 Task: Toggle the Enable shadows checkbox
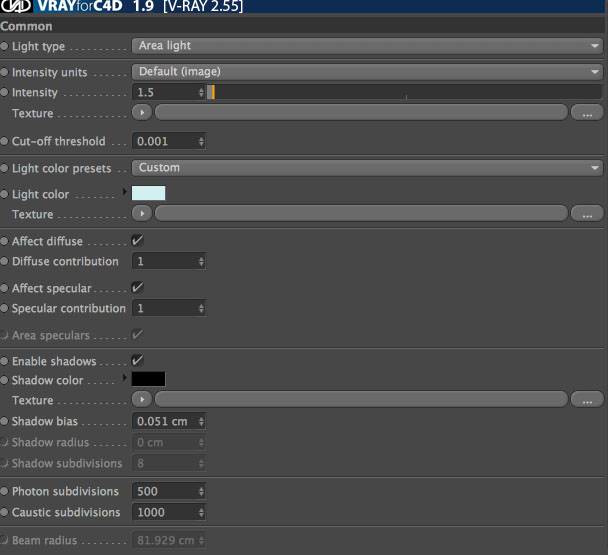point(137,360)
